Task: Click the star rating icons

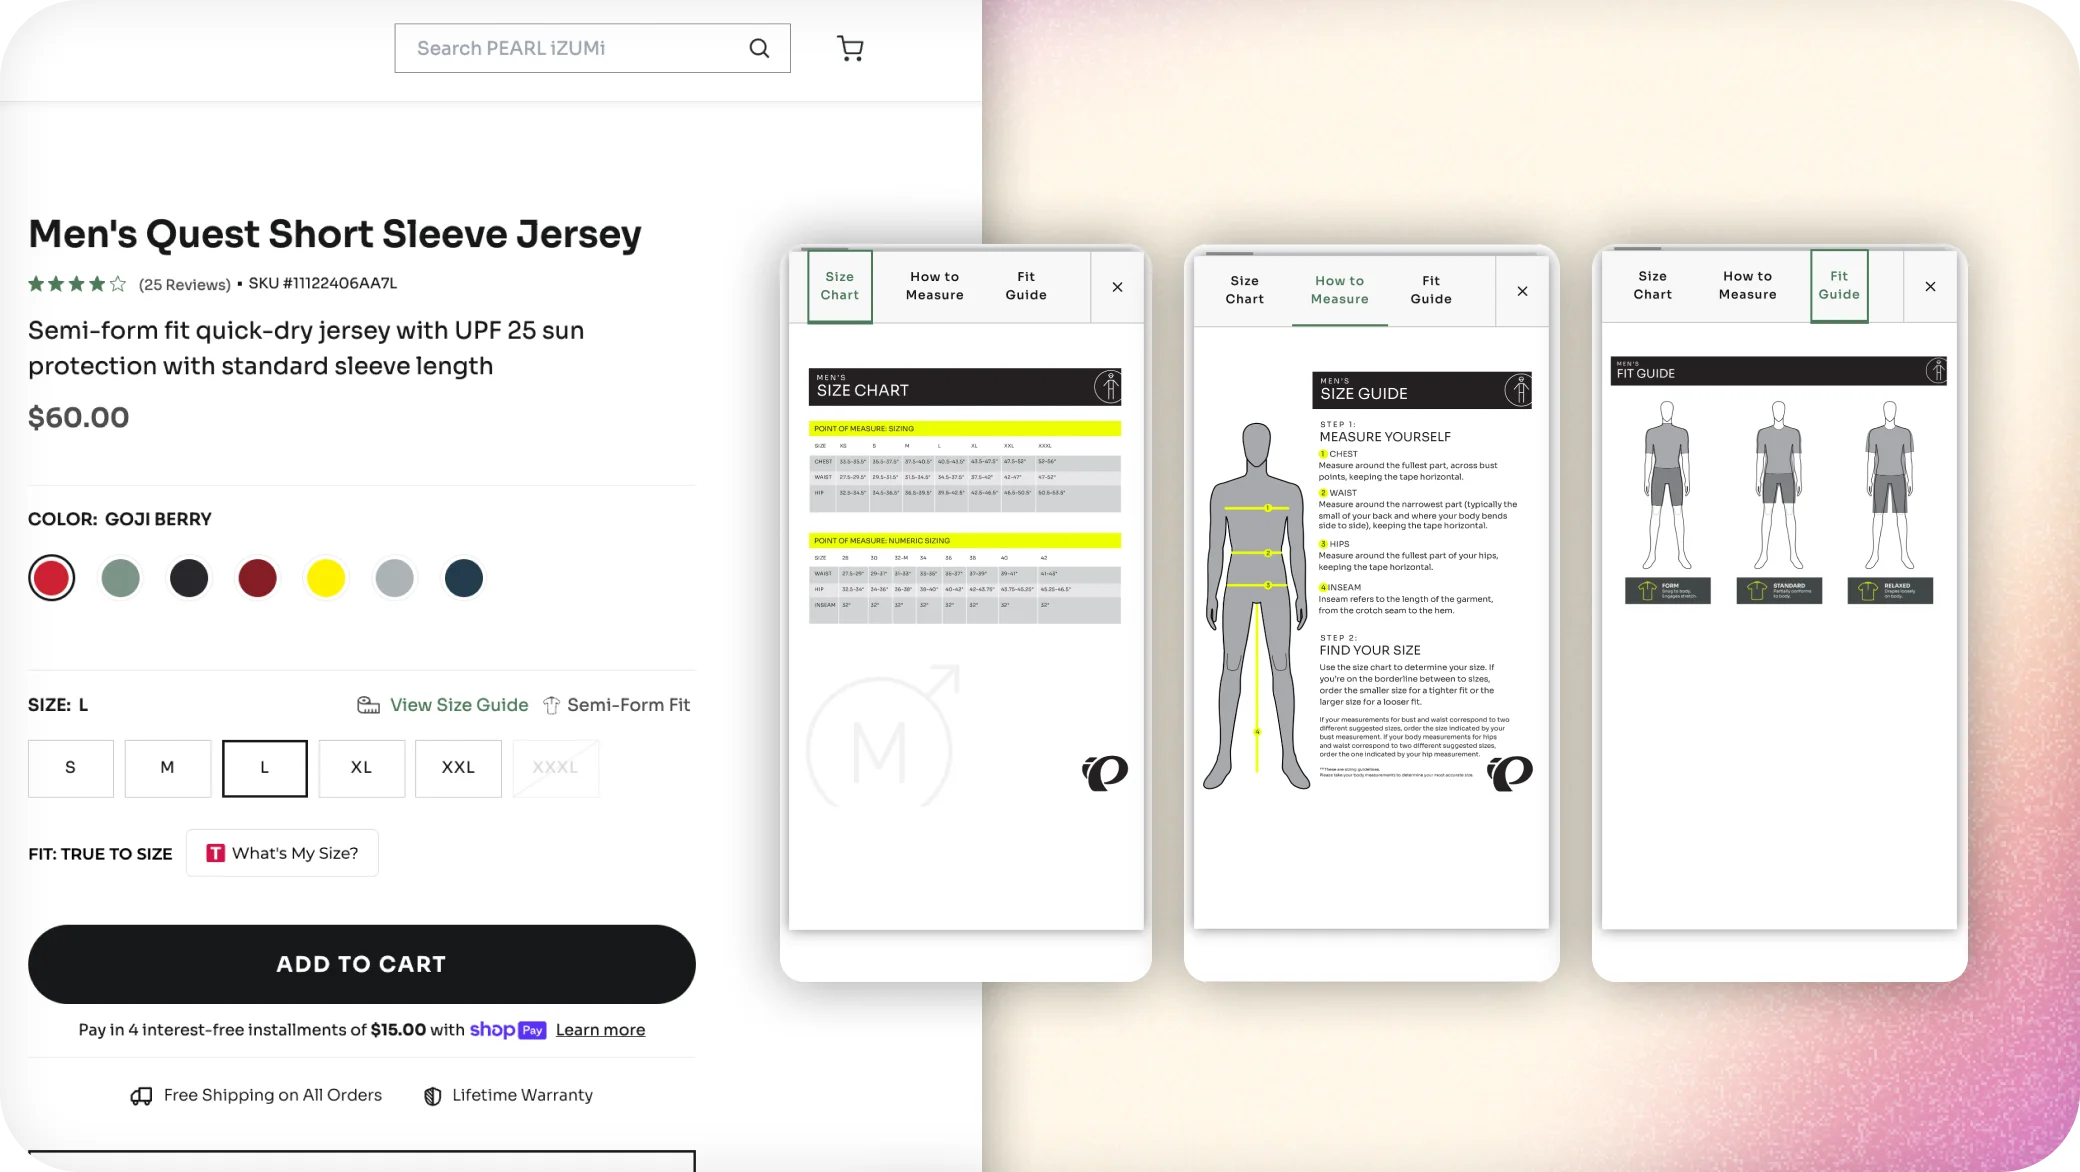Action: 77,284
